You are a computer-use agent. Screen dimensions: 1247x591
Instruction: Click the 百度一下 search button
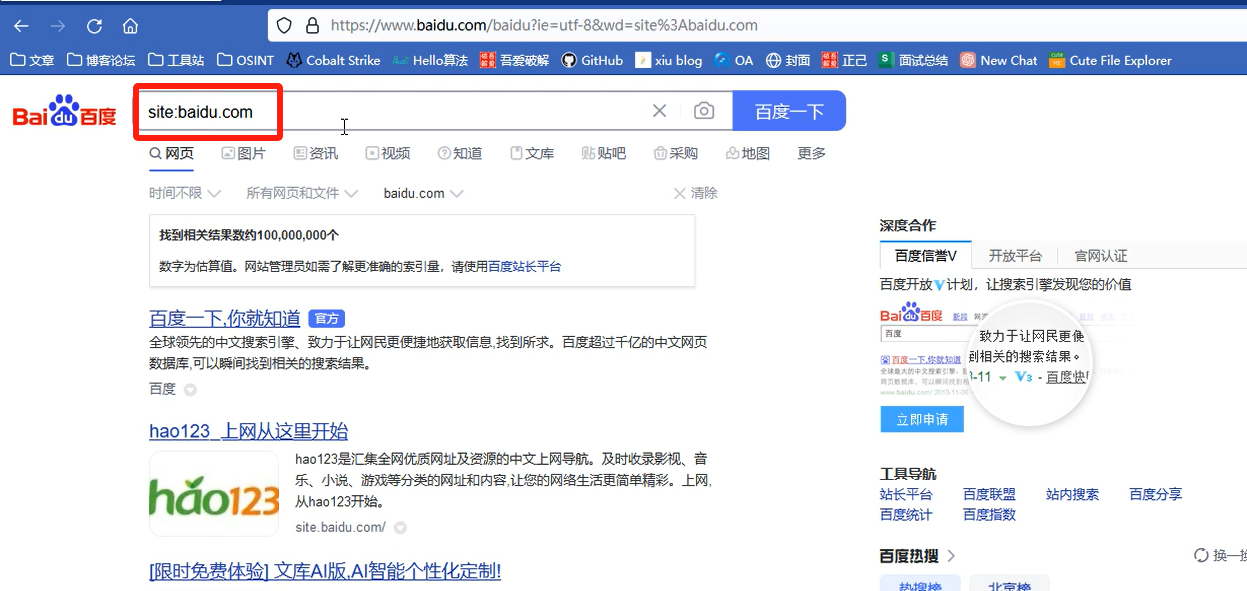[x=789, y=111]
